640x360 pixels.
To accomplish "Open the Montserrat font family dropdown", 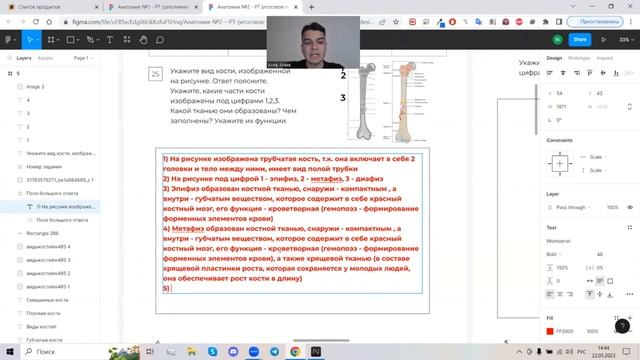I will (558, 241).
